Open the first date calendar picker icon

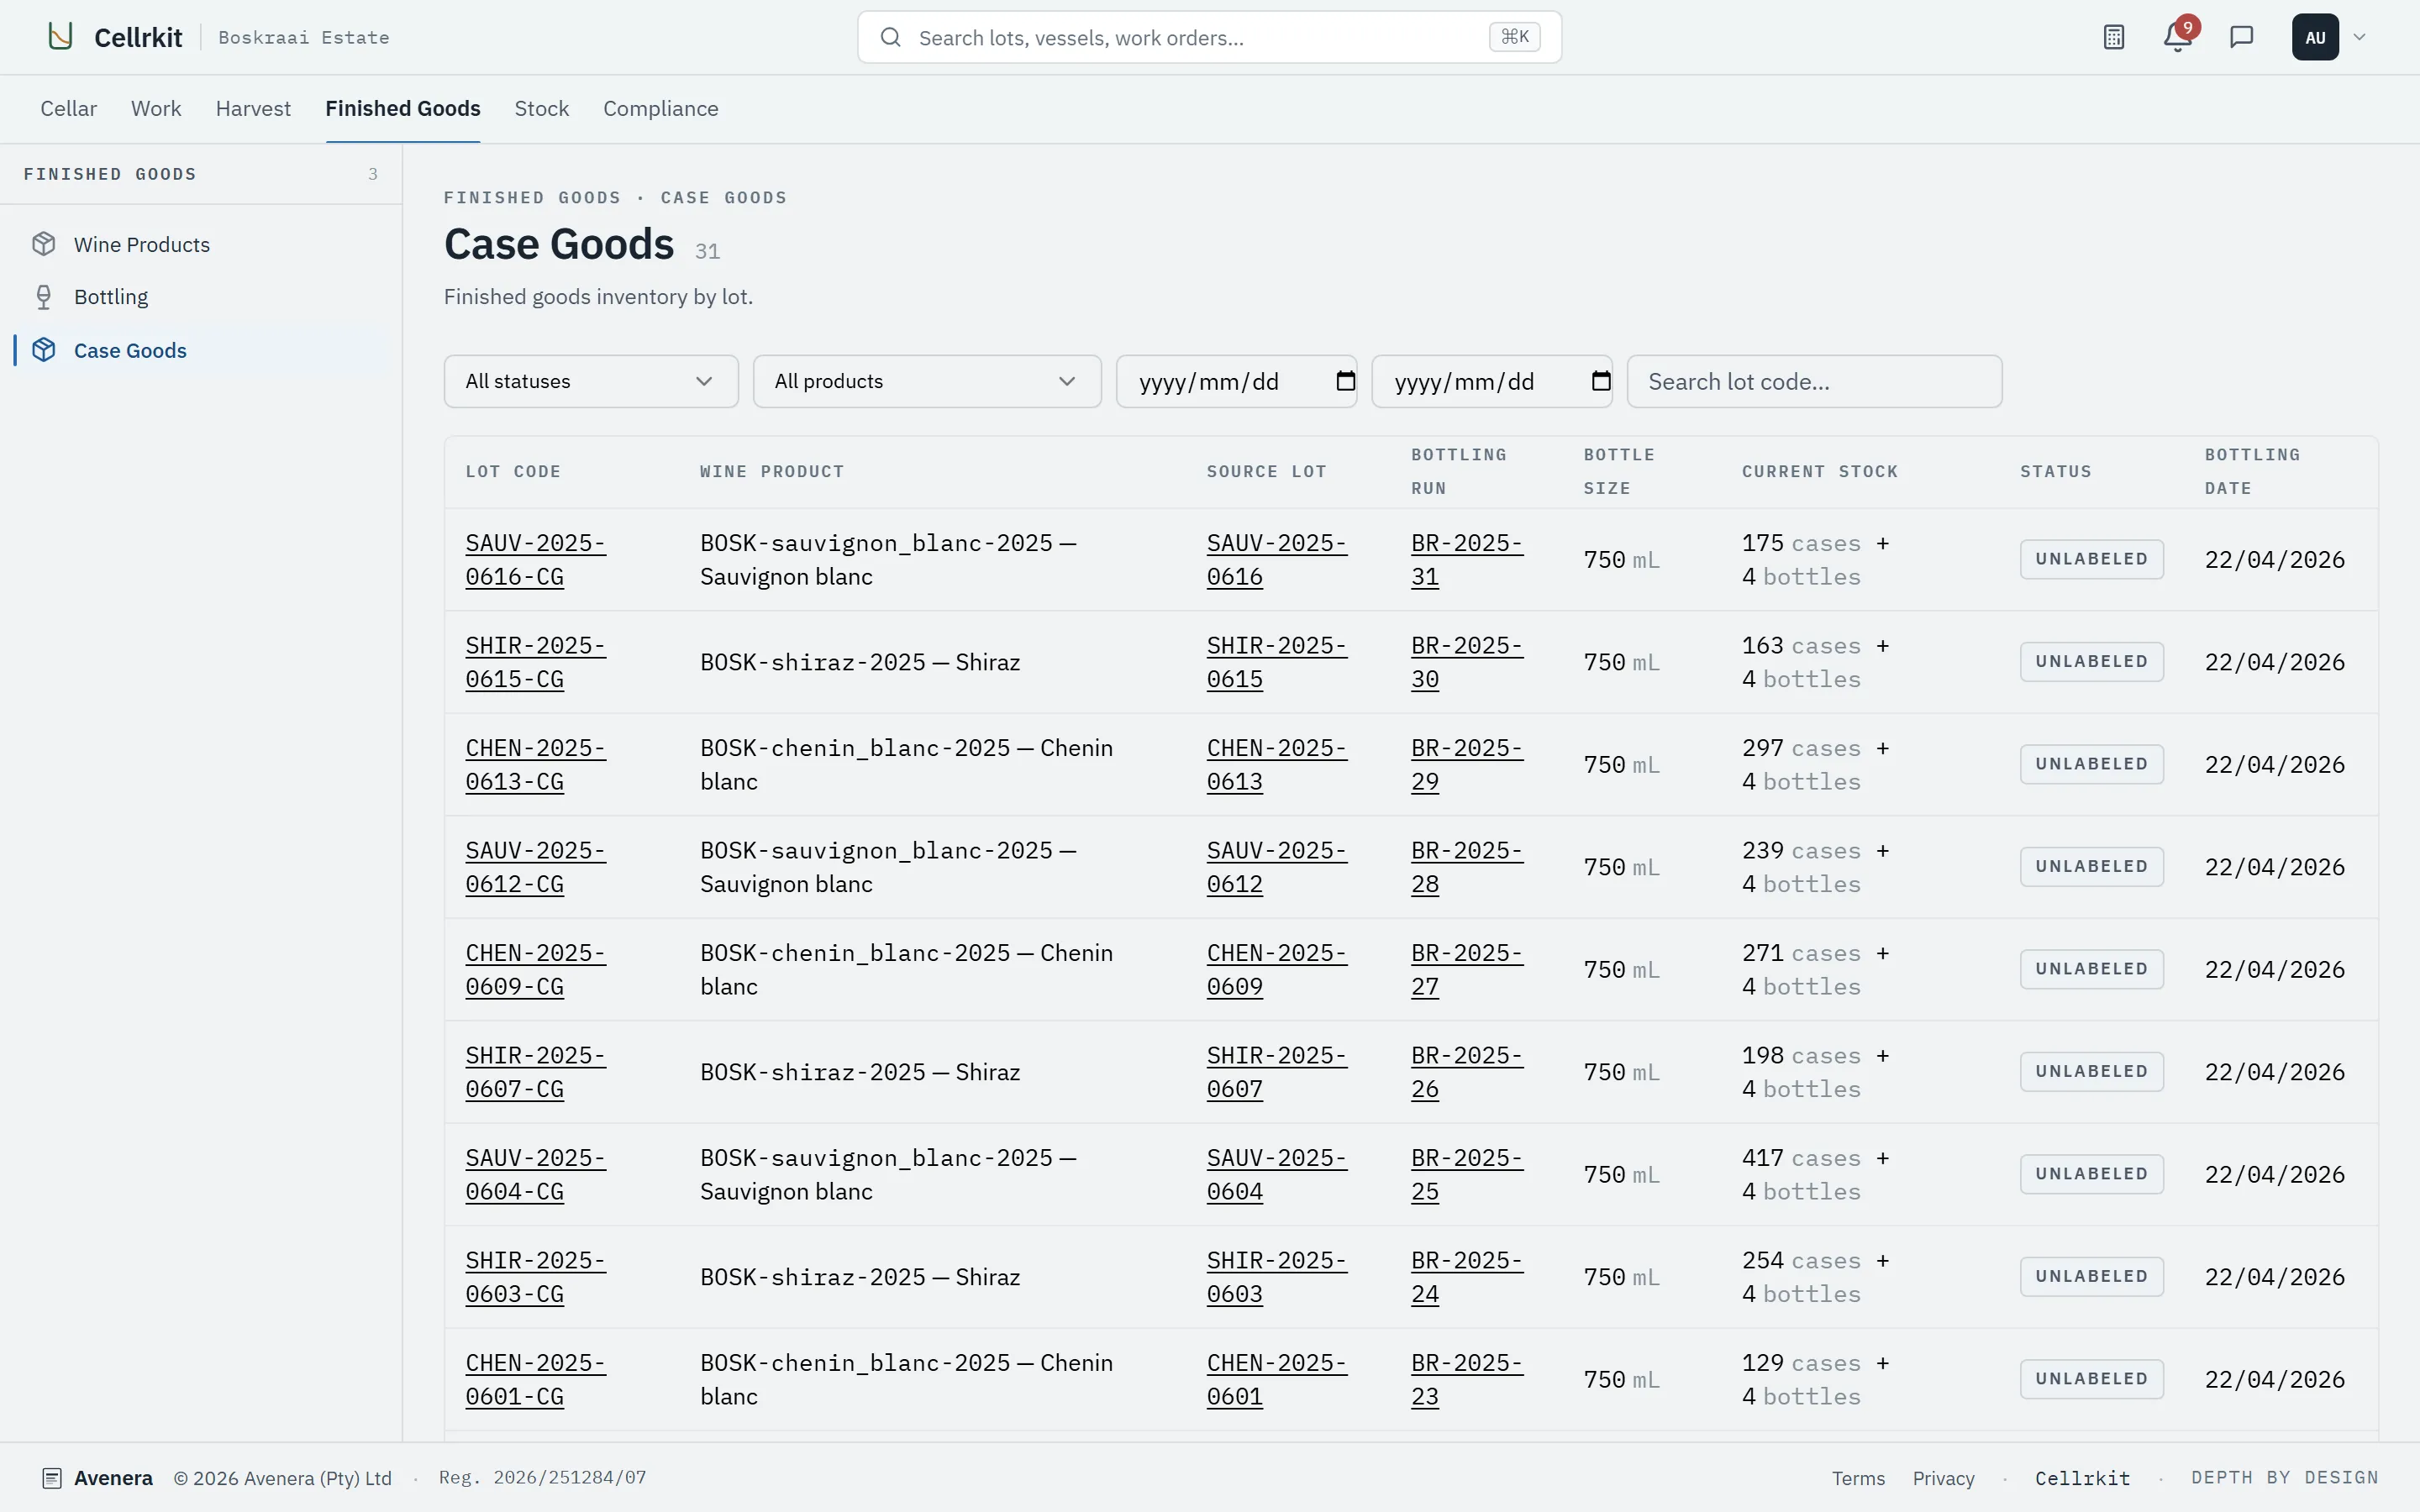point(1345,381)
